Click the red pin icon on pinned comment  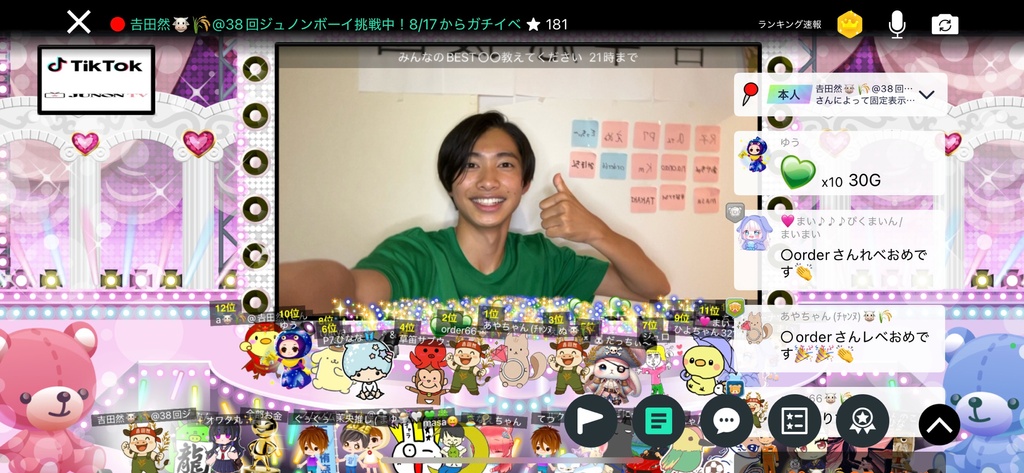pyautogui.click(x=749, y=95)
